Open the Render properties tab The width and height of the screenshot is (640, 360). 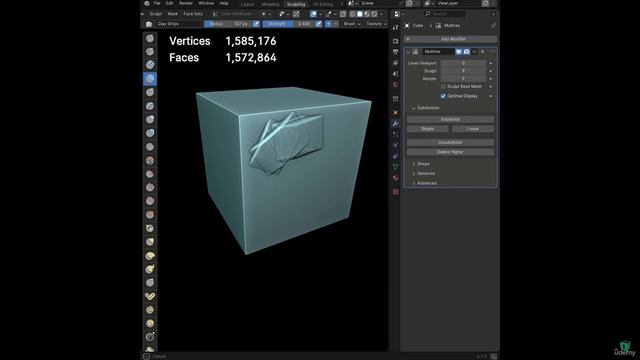coord(395,41)
